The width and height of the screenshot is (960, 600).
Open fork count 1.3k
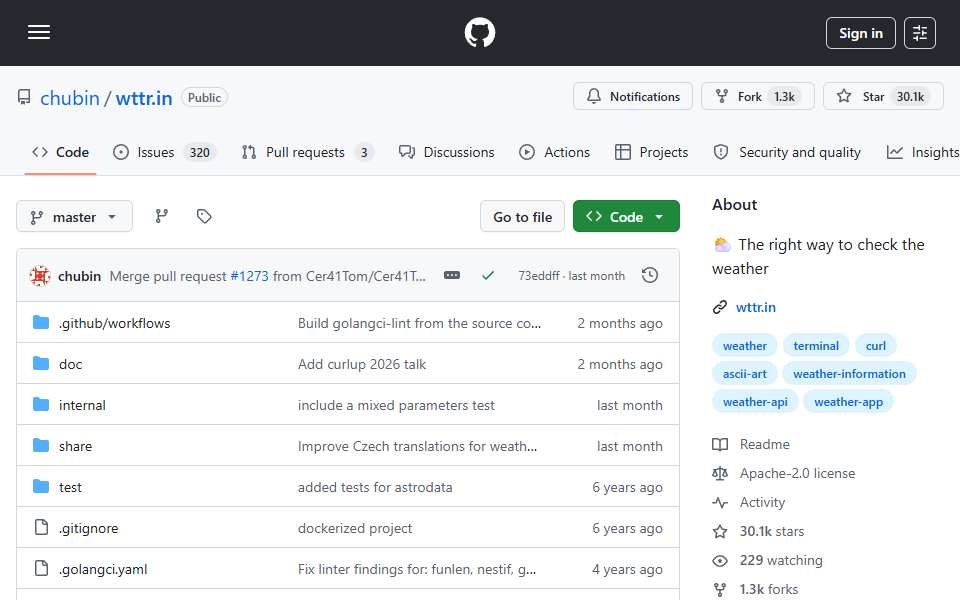tap(784, 97)
